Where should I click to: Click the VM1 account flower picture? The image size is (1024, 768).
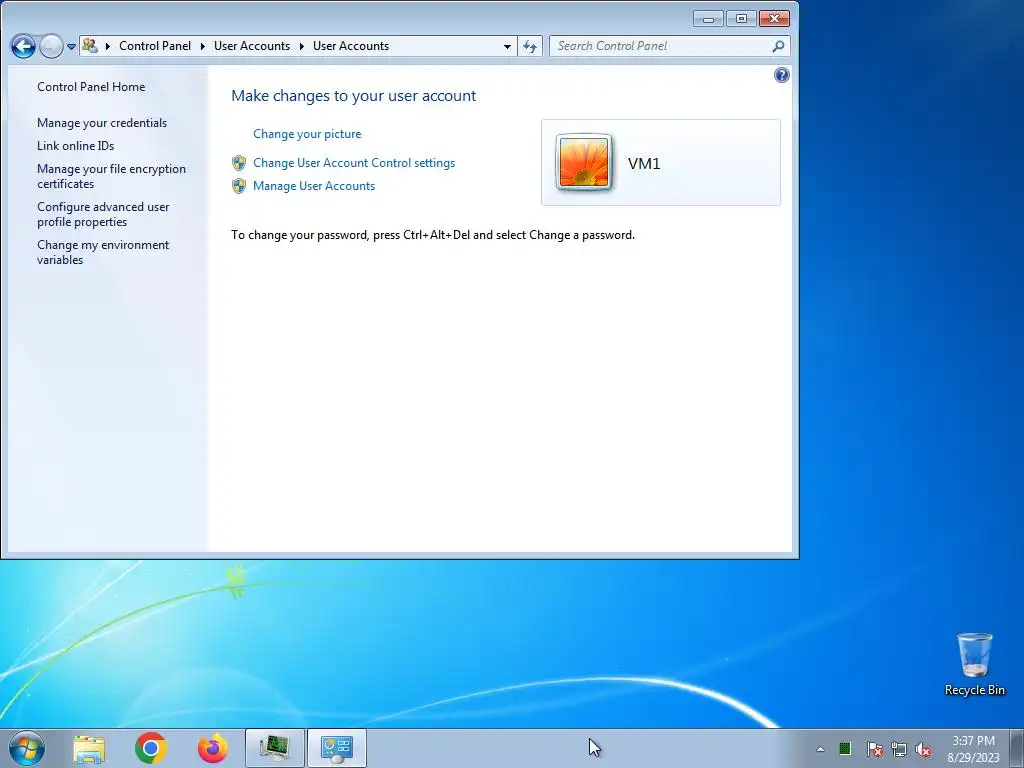(x=583, y=162)
